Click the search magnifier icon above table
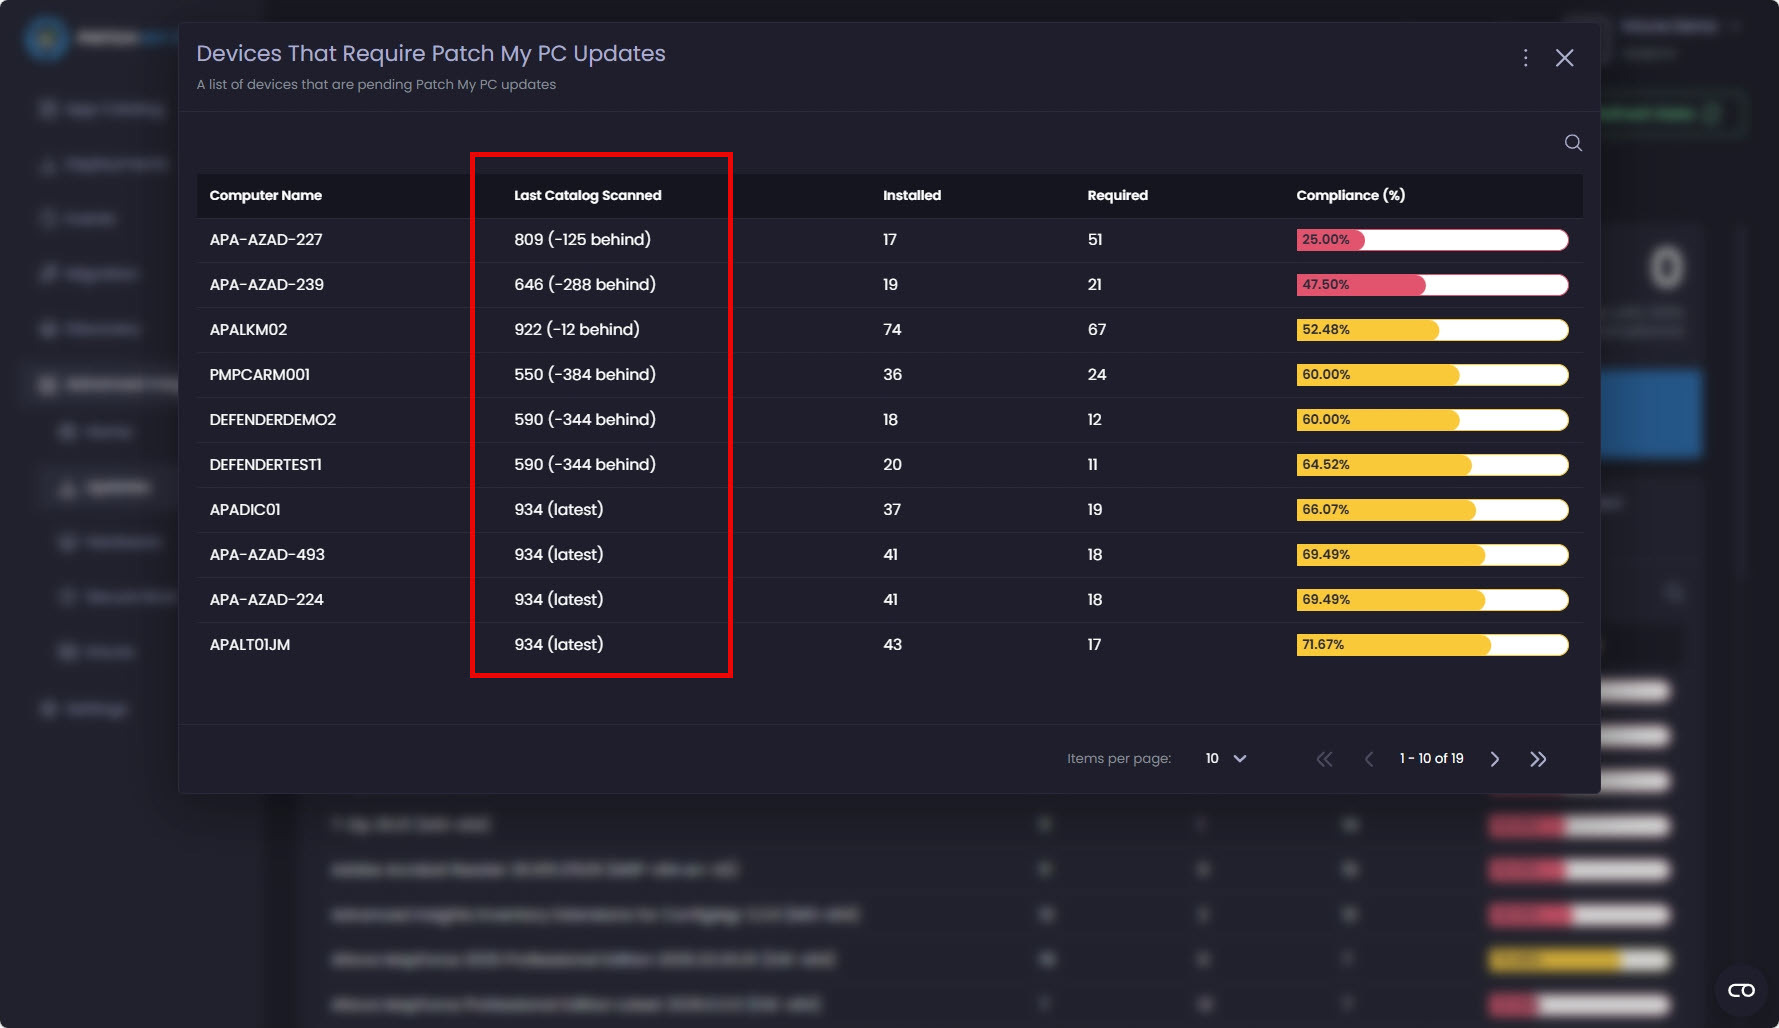This screenshot has width=1779, height=1028. pos(1573,143)
